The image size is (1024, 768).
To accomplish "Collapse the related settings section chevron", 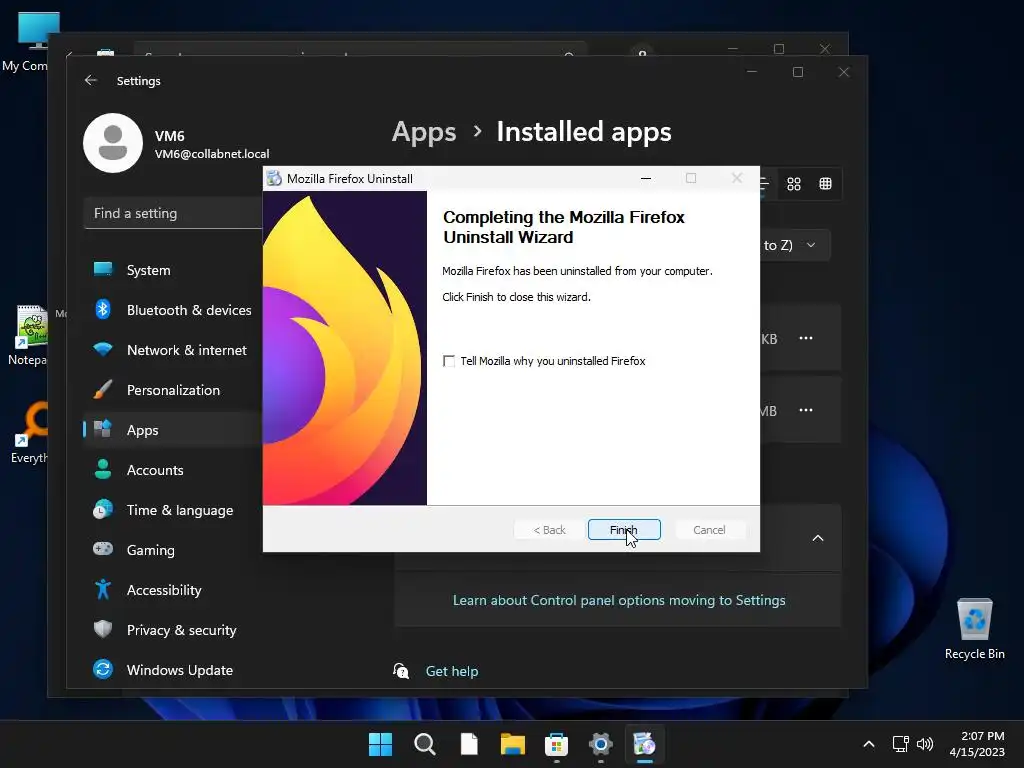I will click(x=818, y=538).
